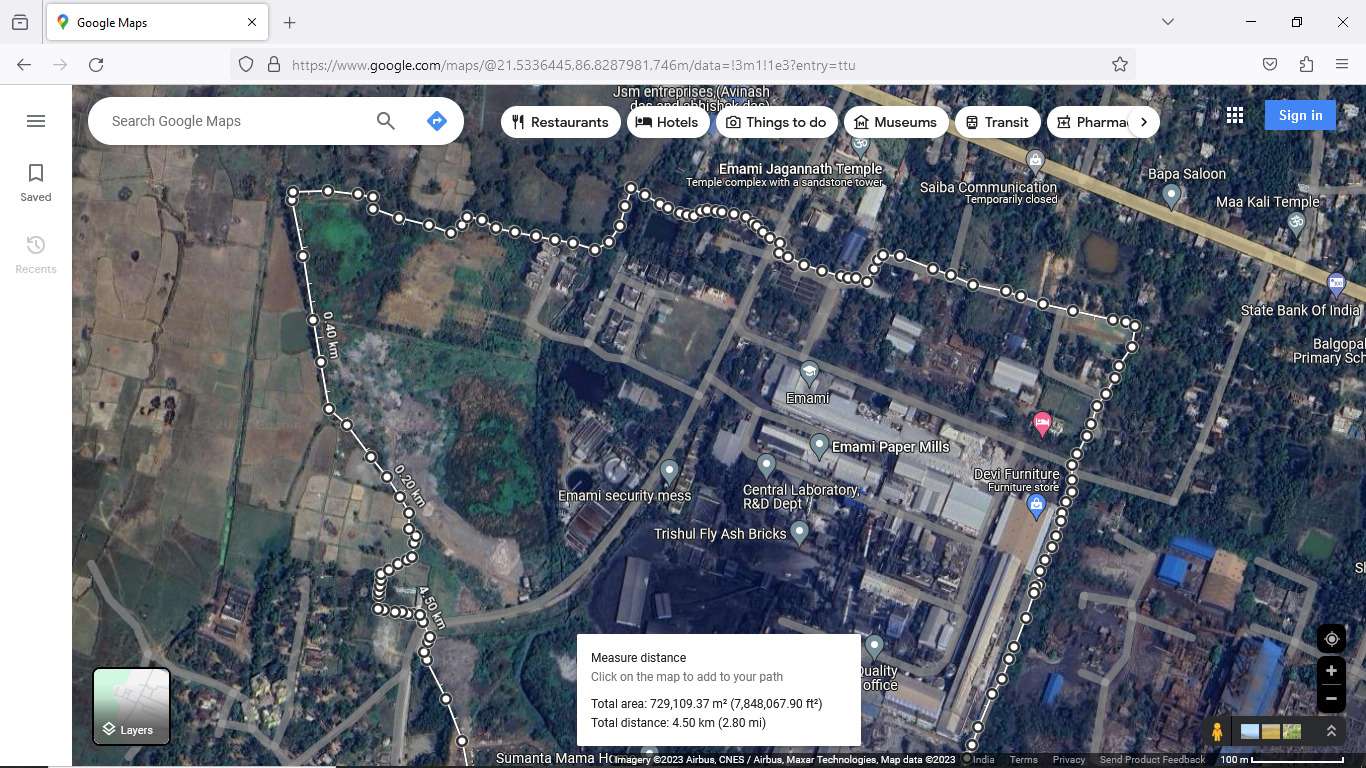Select the Things to do chip
Screen dimensions: 1366x768
coord(776,122)
